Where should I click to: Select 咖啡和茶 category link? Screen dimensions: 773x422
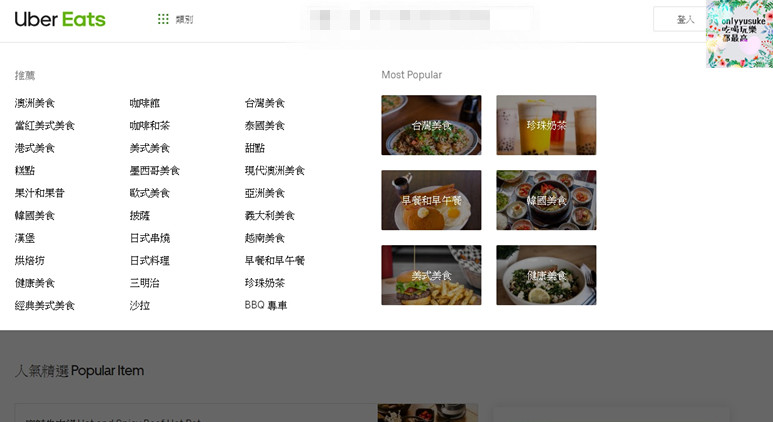tap(149, 126)
